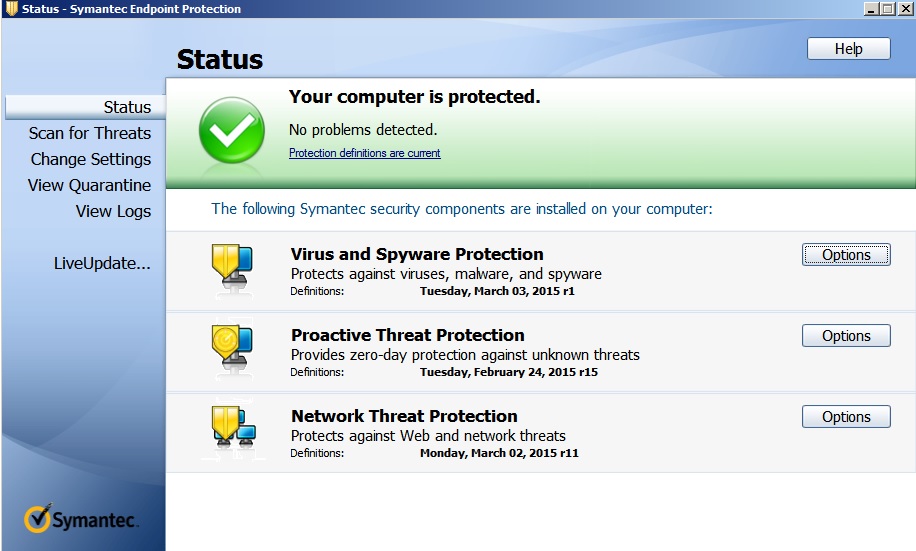Launch LiveUpdate from the sidebar
The width and height of the screenshot is (916, 551).
[x=102, y=264]
